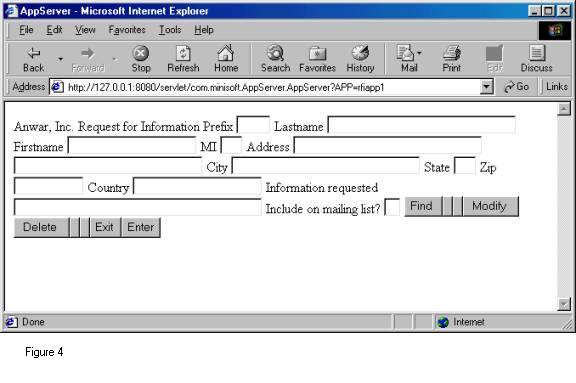Open the Back history dropdown arrow

click(x=61, y=59)
